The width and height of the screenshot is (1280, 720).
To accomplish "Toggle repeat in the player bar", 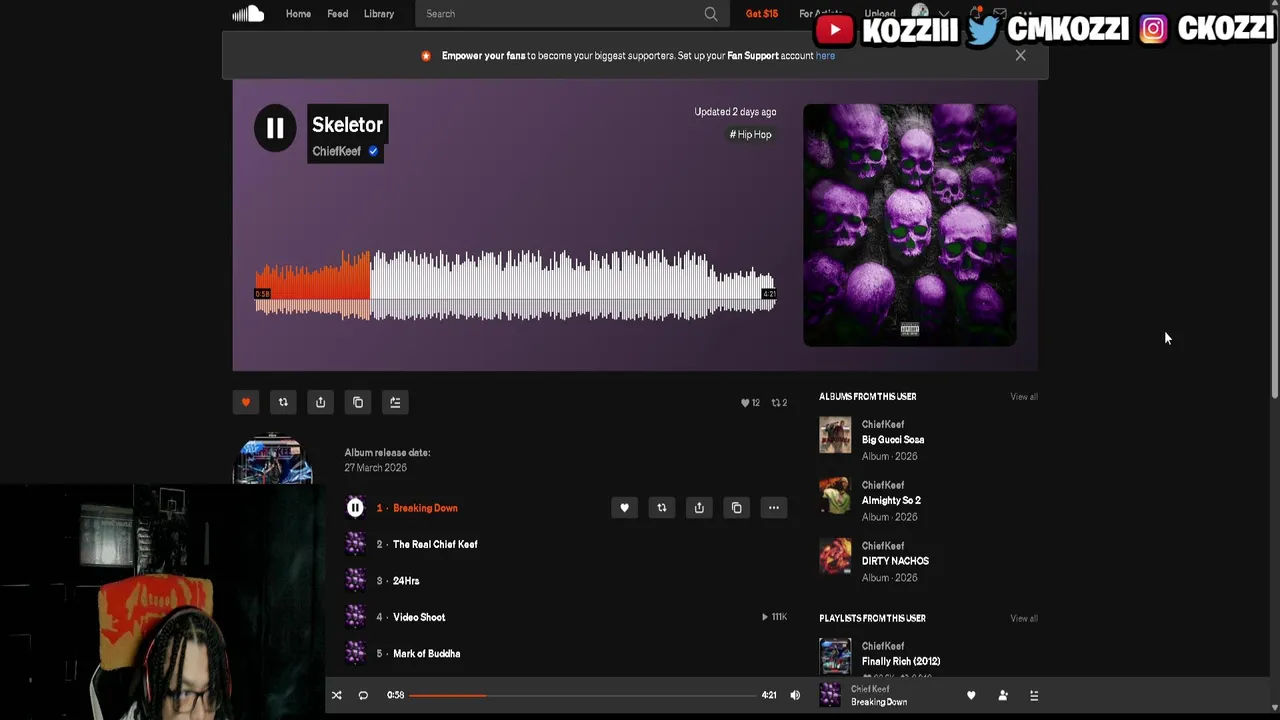I will point(363,695).
